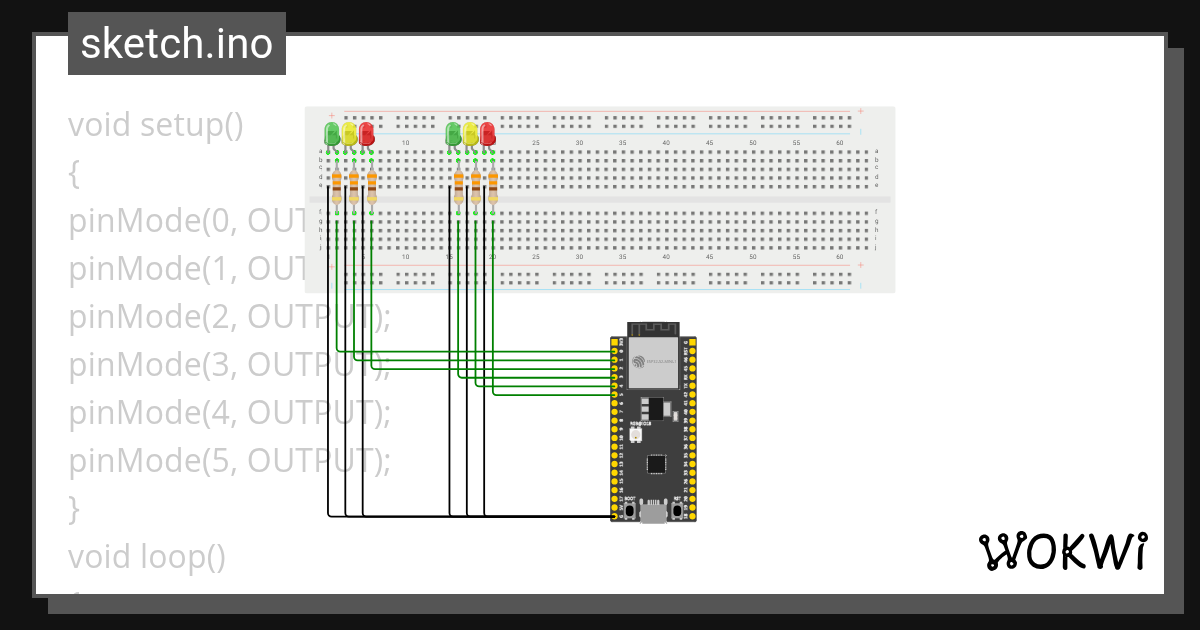This screenshot has height=630, width=1200.
Task: Select the rightmost resistor on the breadboard
Action: (x=494, y=187)
